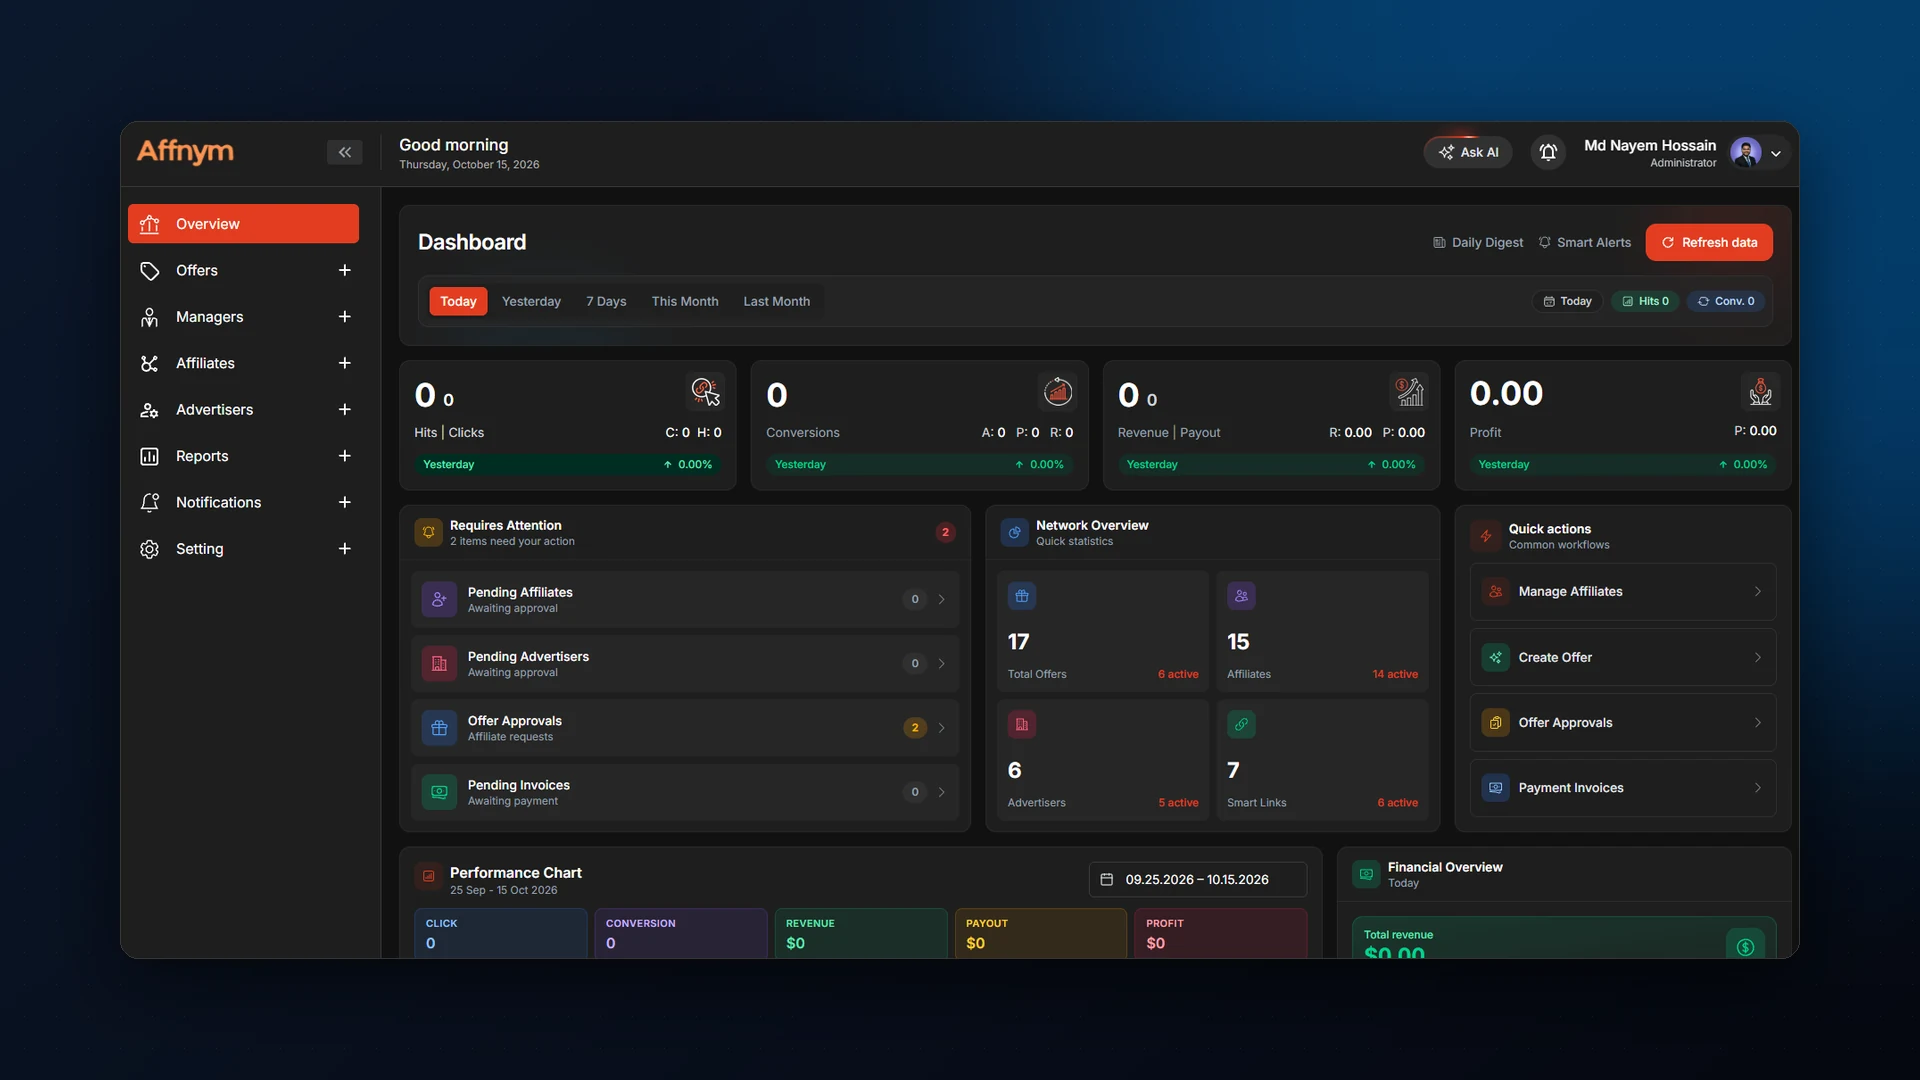Click the Today calendar chip on the right

point(1567,301)
